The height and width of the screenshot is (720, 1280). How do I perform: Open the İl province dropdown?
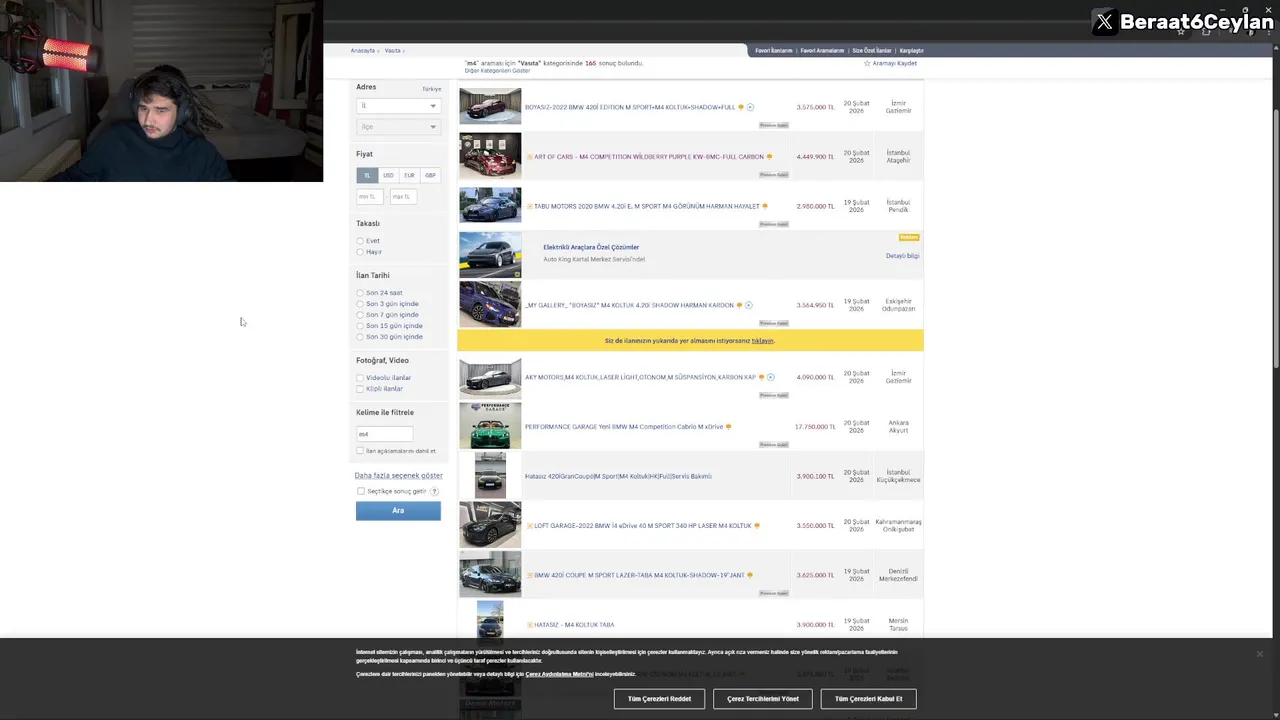pyautogui.click(x=398, y=105)
